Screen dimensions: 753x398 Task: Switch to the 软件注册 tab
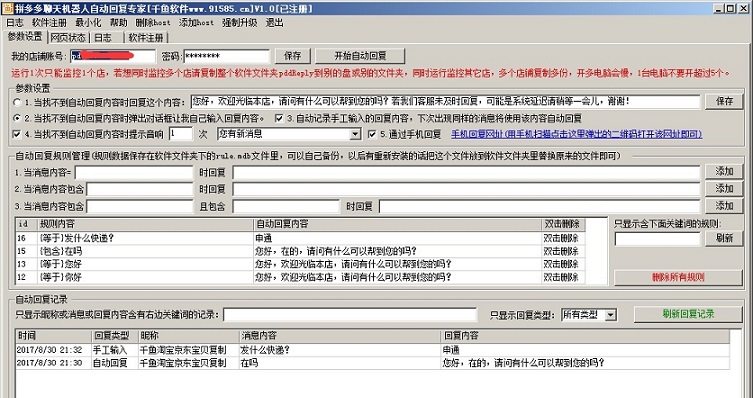coord(146,37)
